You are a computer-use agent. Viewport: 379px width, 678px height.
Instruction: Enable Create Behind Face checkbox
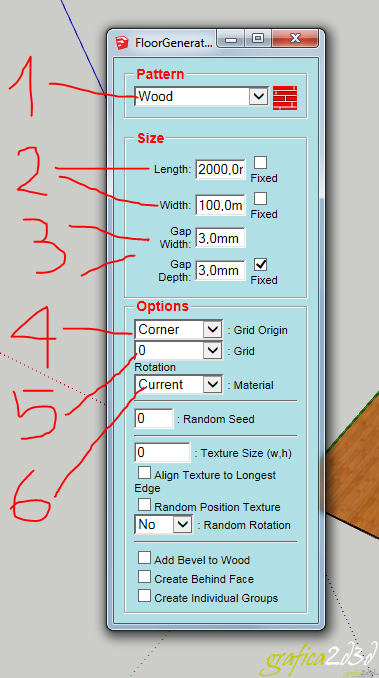(x=144, y=576)
